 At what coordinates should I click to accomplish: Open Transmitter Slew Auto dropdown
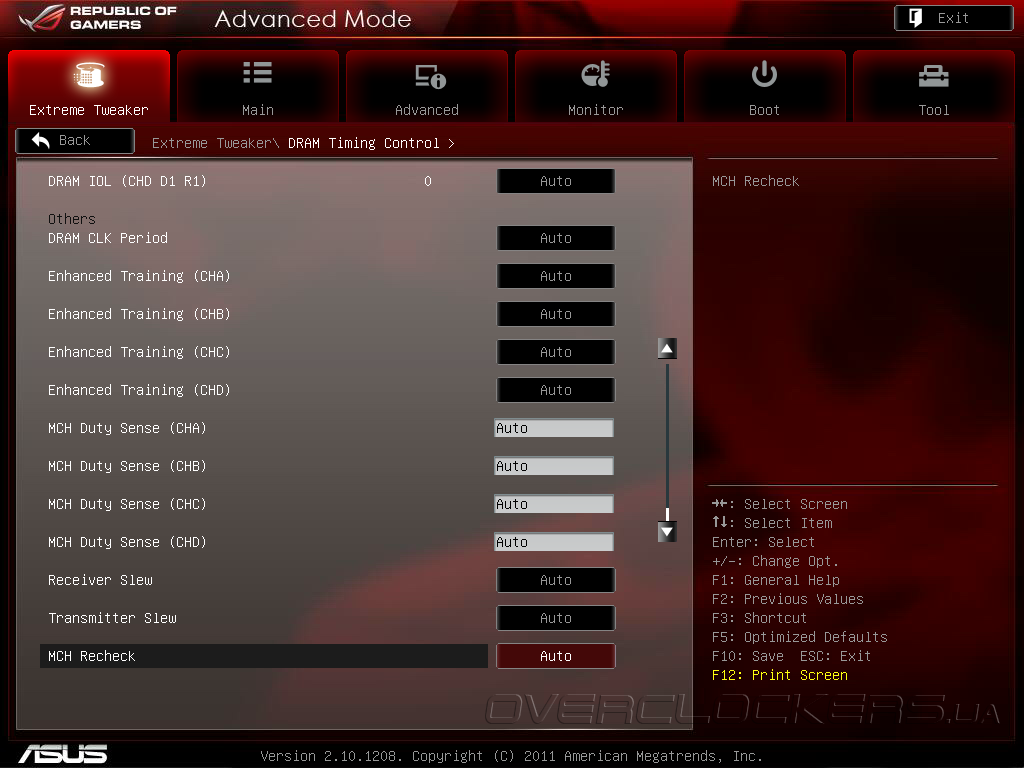[x=556, y=617]
